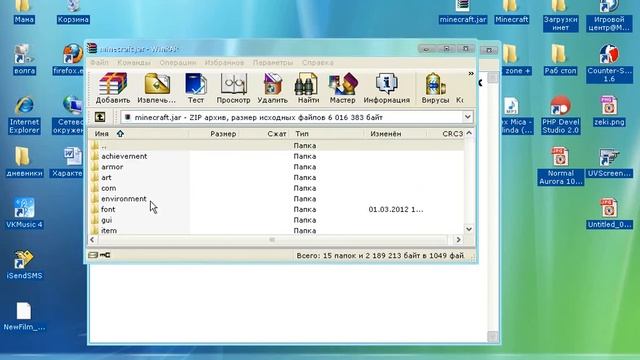Click the font folder's date 01.03.2012
Viewport: 640px width, 360px height.
tap(396, 209)
